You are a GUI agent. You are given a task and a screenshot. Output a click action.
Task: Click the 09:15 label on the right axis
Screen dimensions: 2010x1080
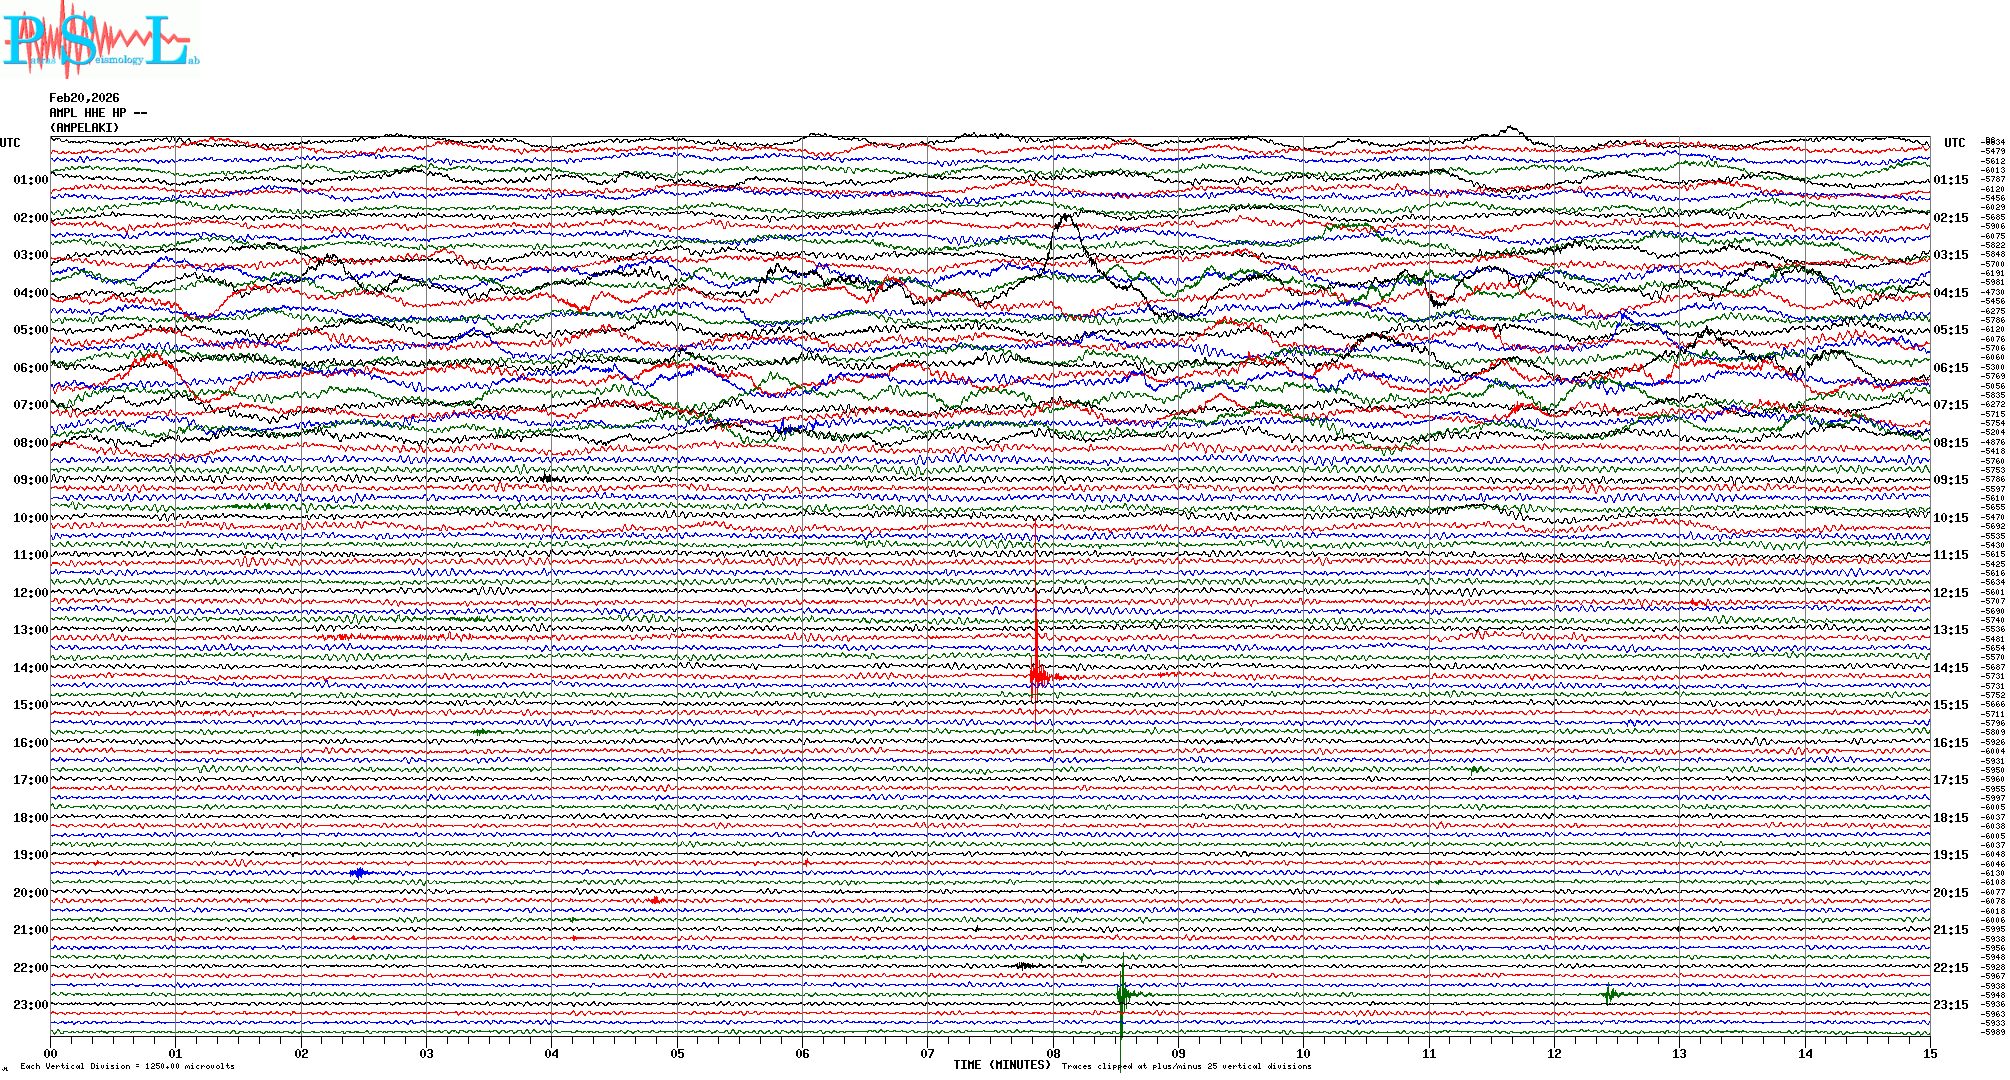1950,480
